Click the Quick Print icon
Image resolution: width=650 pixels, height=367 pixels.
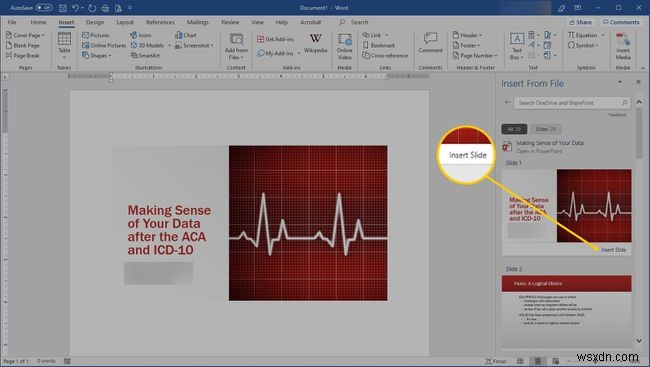coord(105,8)
